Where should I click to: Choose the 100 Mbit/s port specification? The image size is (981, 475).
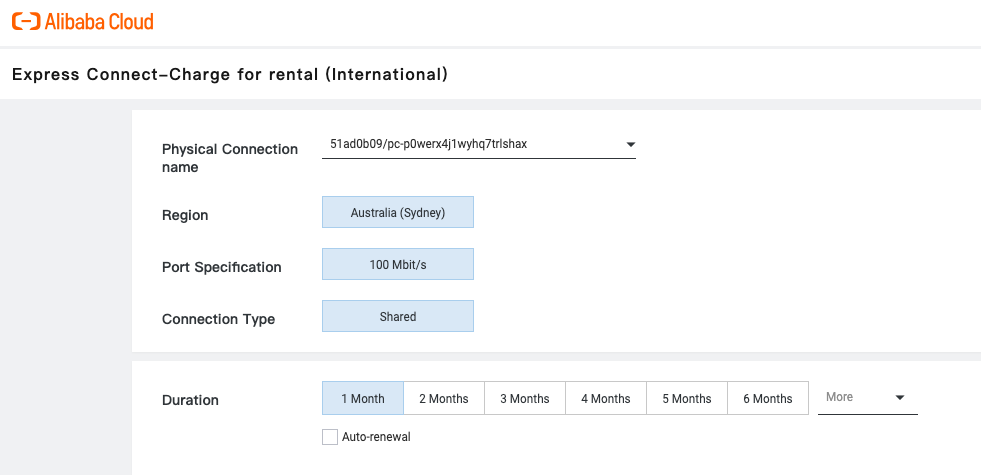tap(397, 265)
